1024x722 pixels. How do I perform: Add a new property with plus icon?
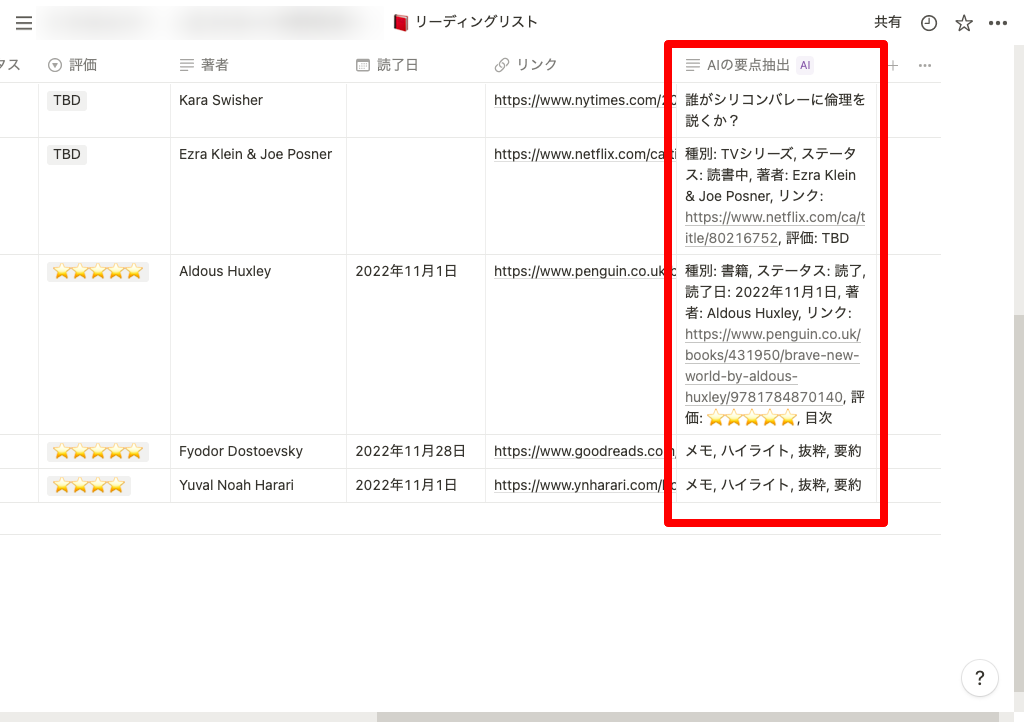click(x=893, y=65)
